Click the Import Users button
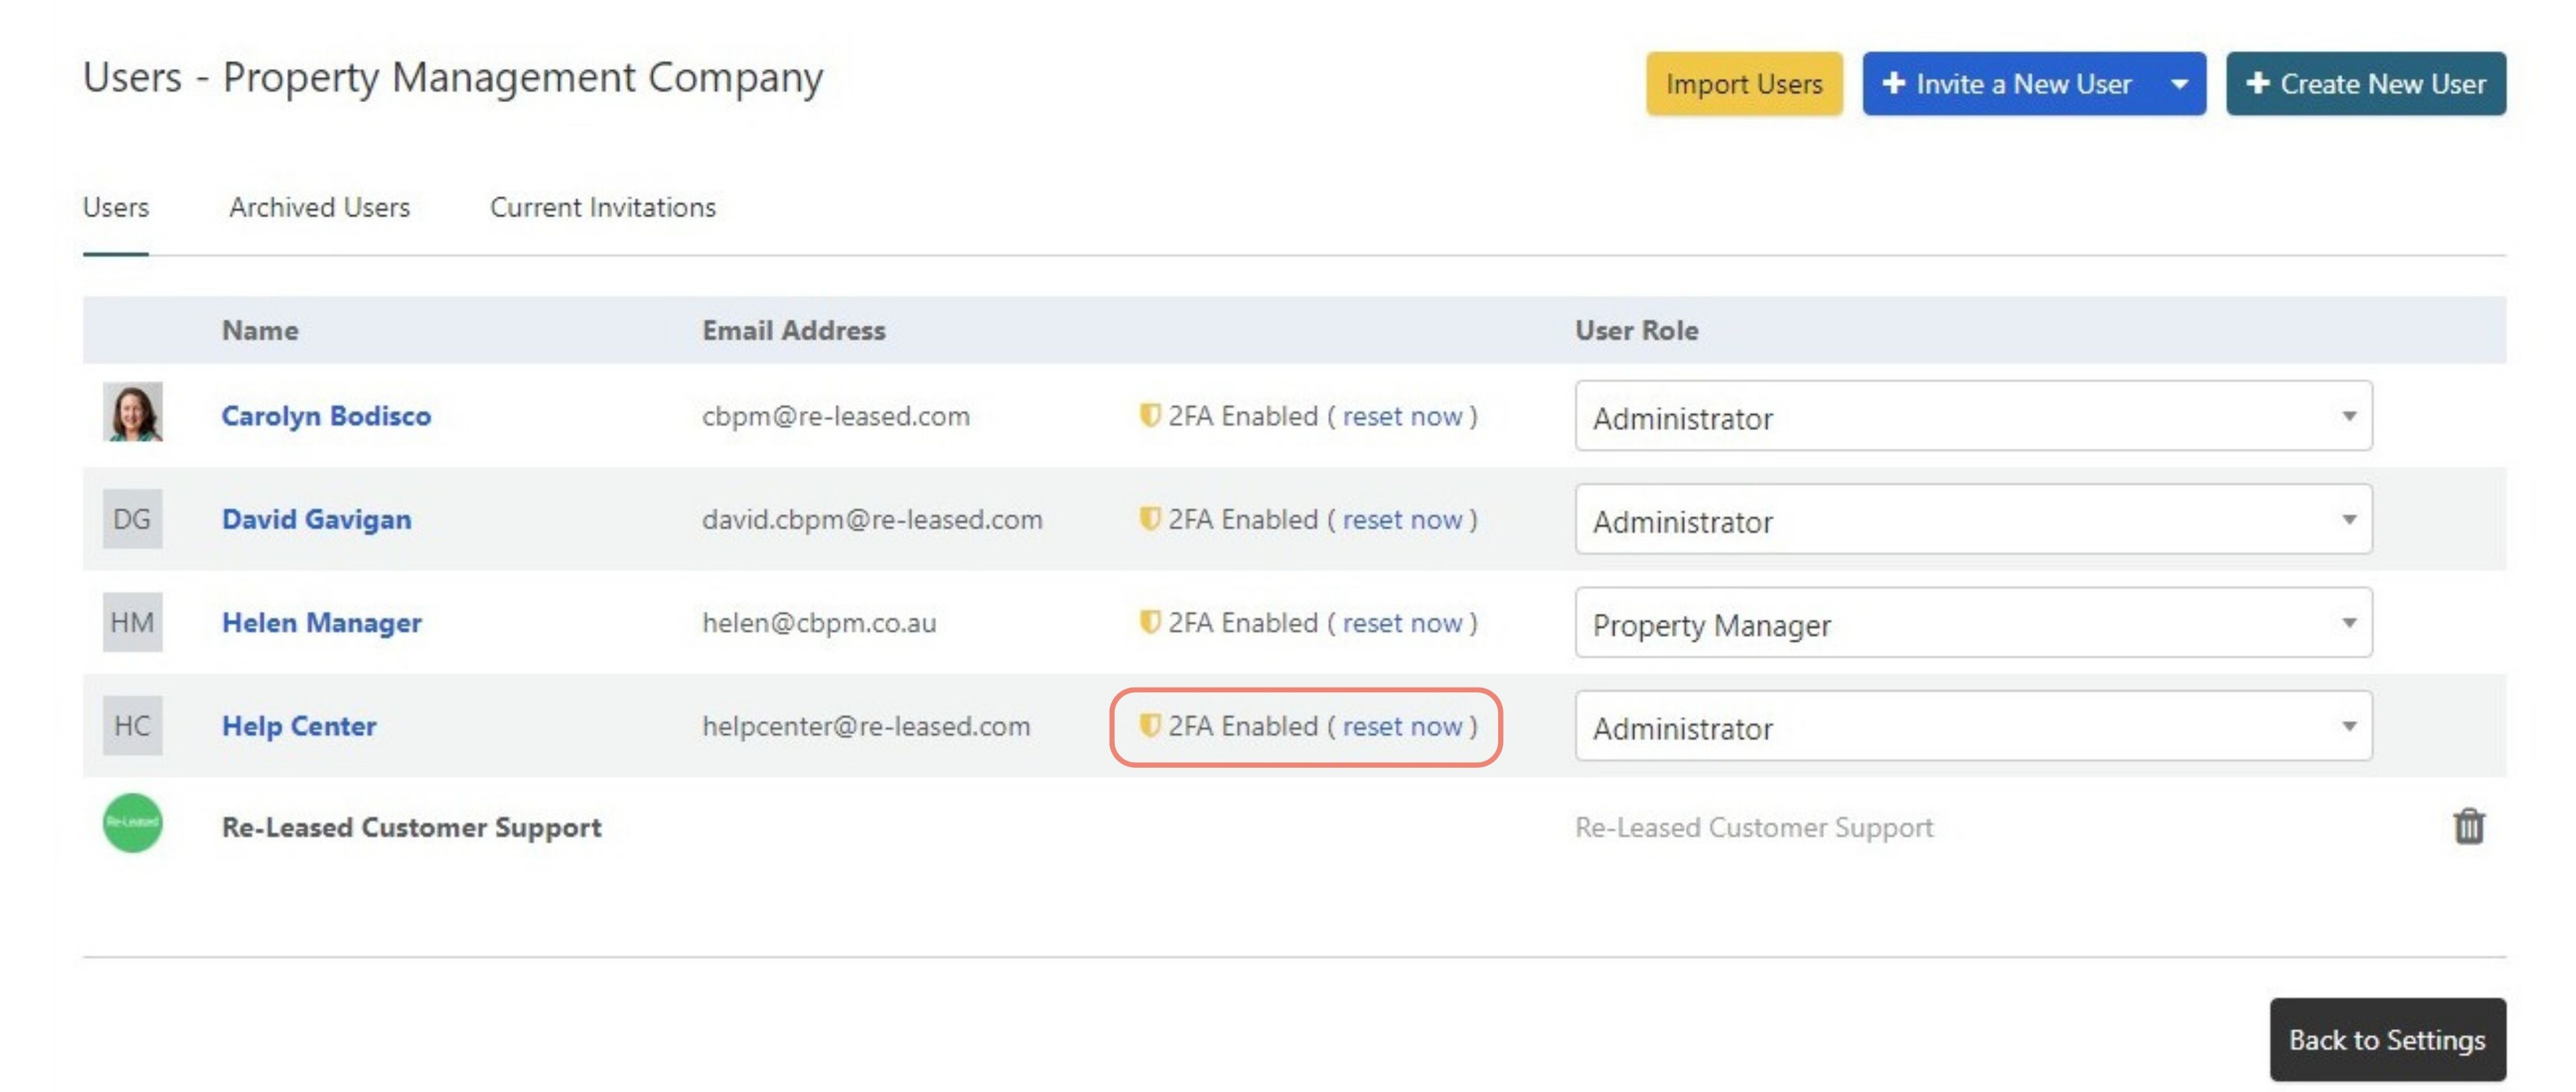This screenshot has width=2576, height=1092. coord(1743,84)
